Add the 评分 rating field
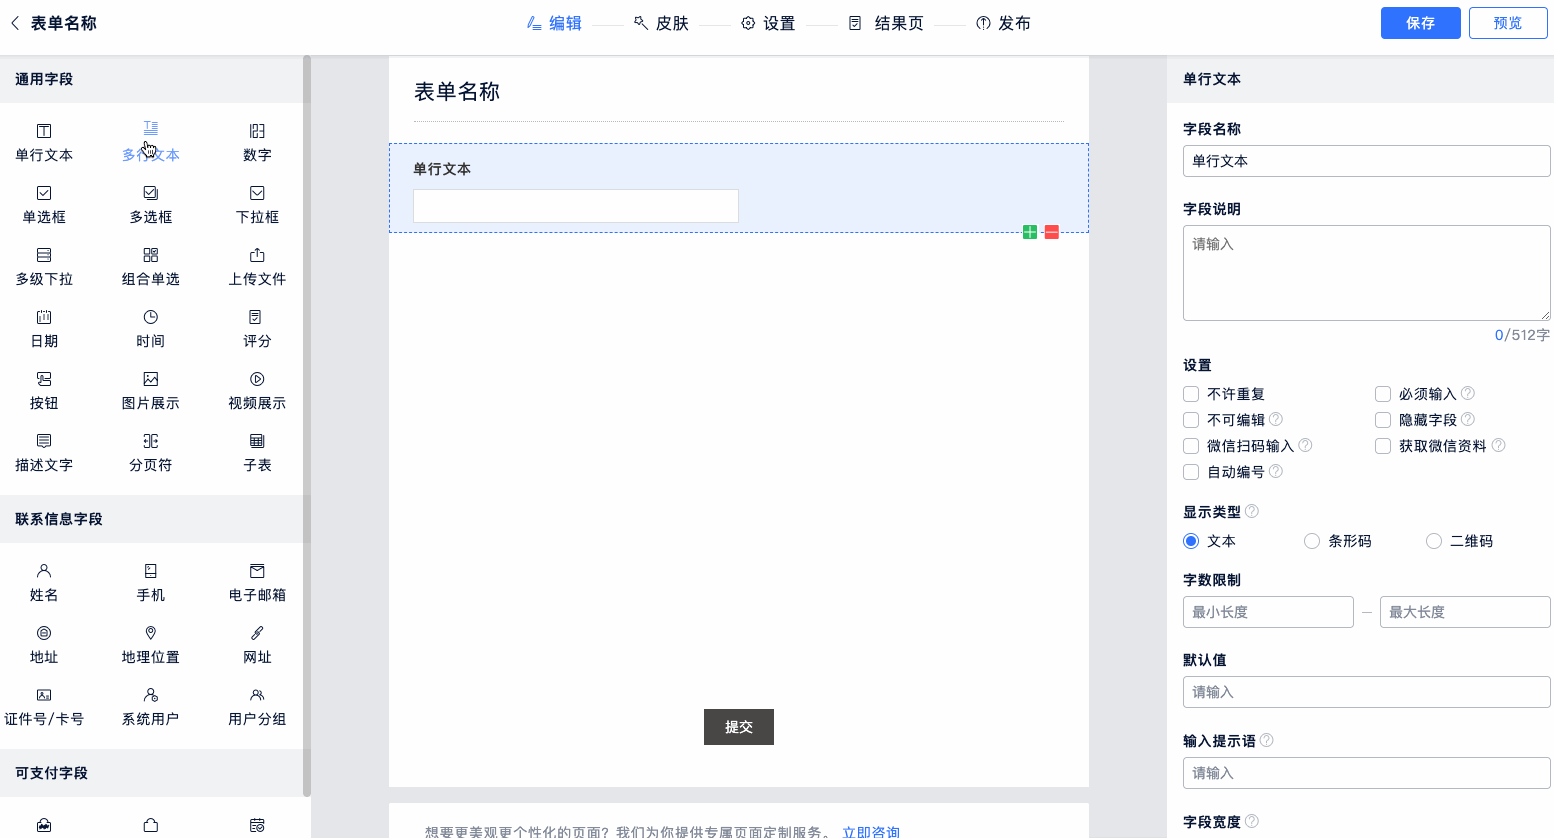 click(x=257, y=327)
